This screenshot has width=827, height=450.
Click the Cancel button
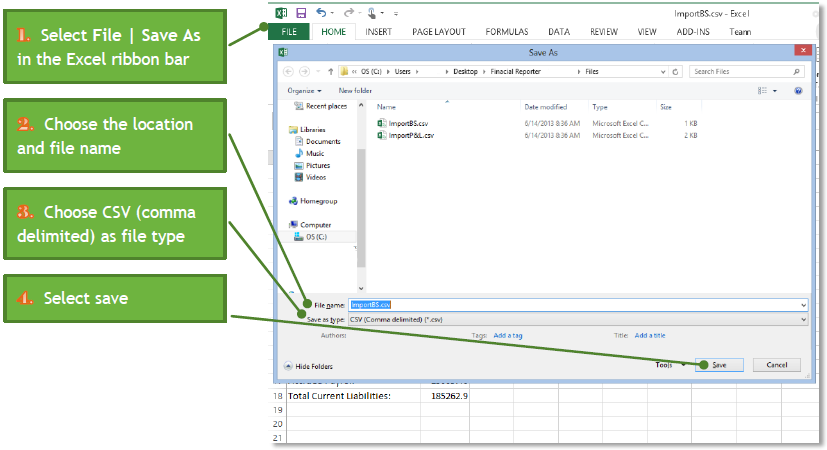776,365
